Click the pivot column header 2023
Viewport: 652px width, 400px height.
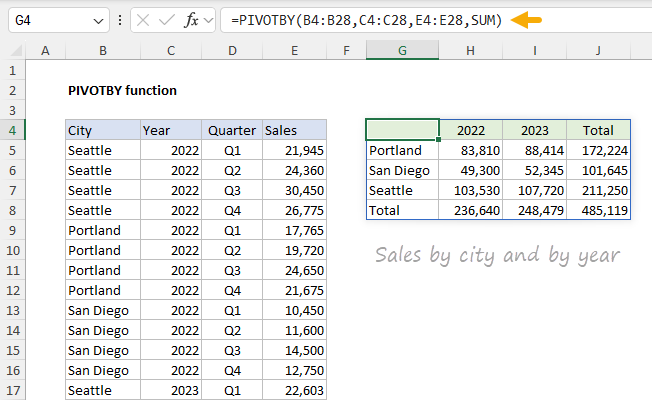pyautogui.click(x=534, y=130)
